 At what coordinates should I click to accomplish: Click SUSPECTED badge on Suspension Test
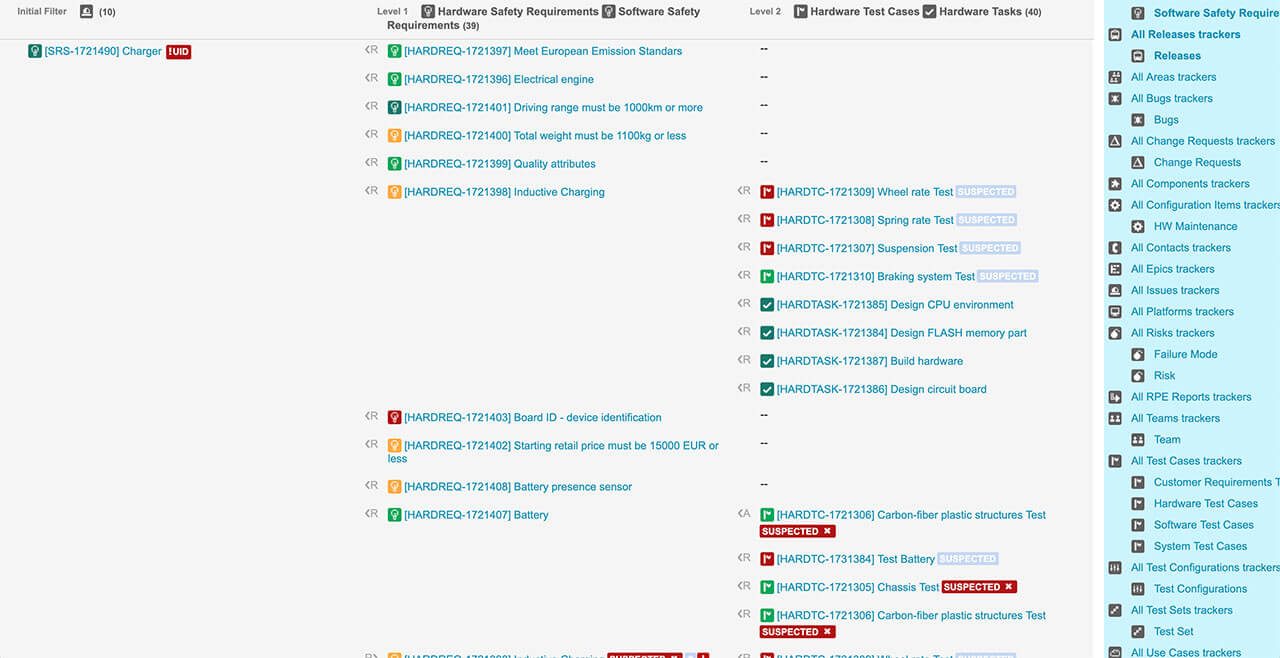coord(990,248)
